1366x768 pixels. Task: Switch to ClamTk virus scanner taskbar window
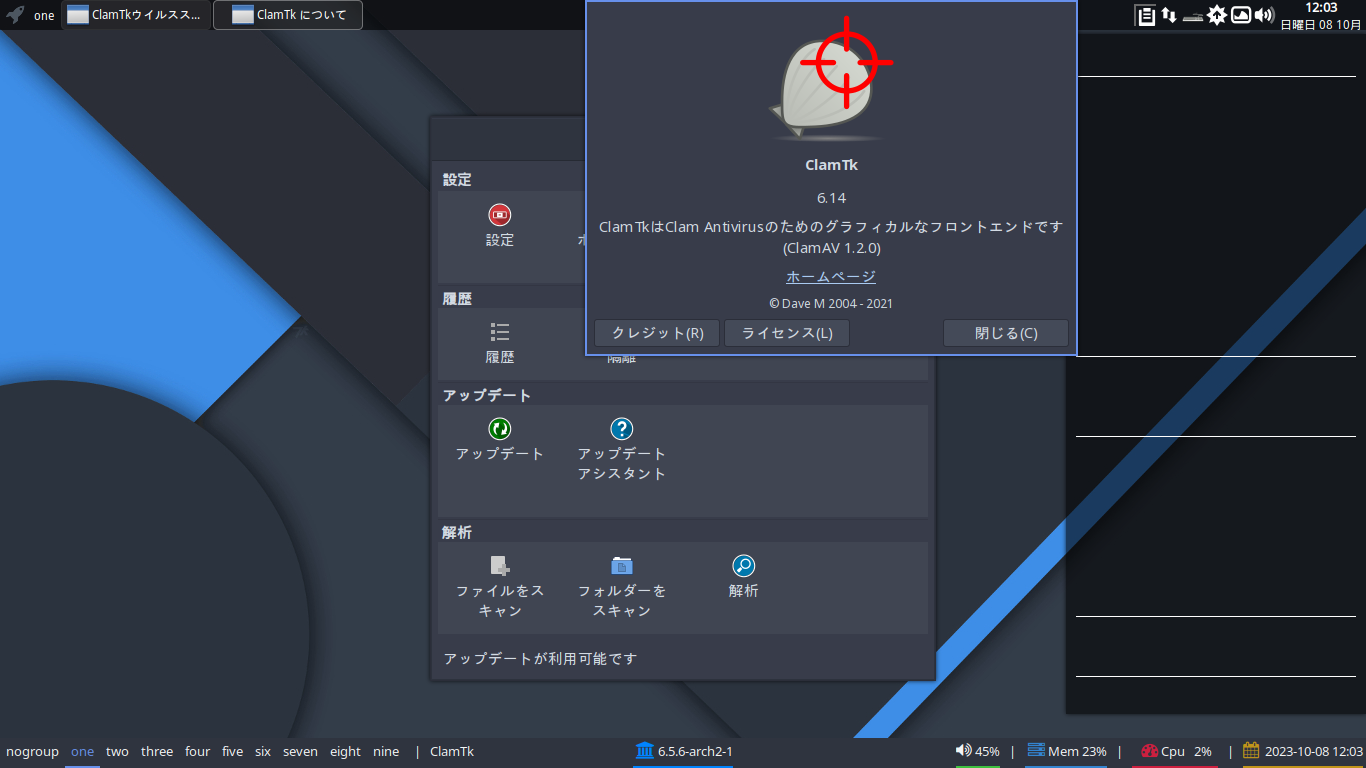click(137, 15)
